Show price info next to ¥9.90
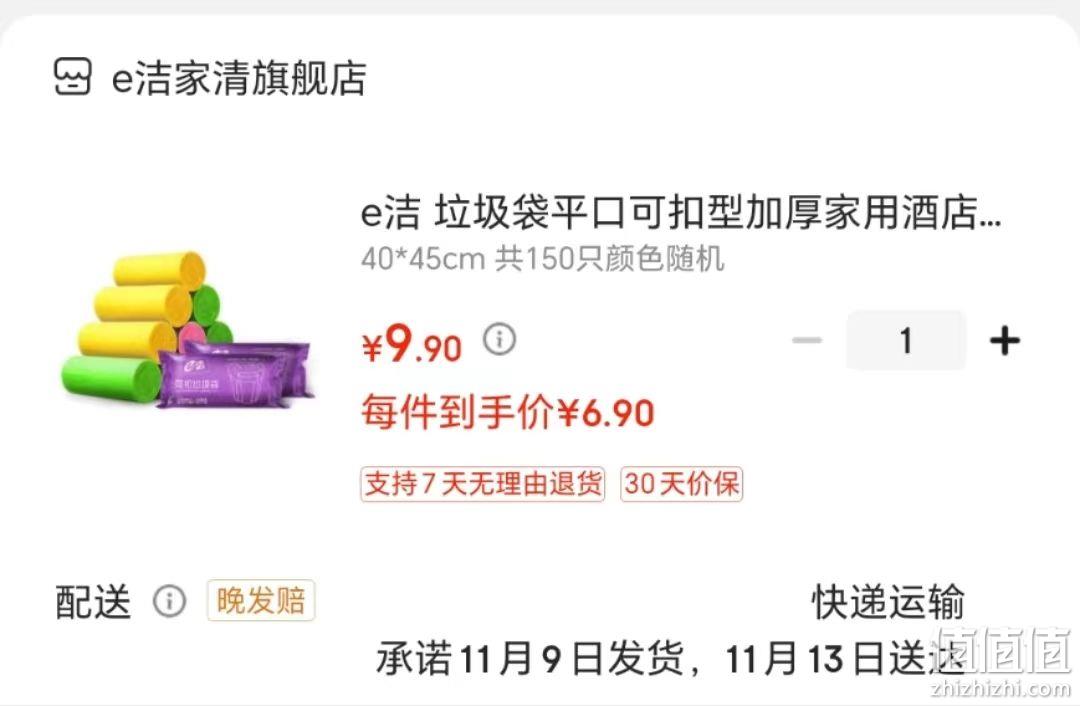The height and width of the screenshot is (706, 1080). 499,340
